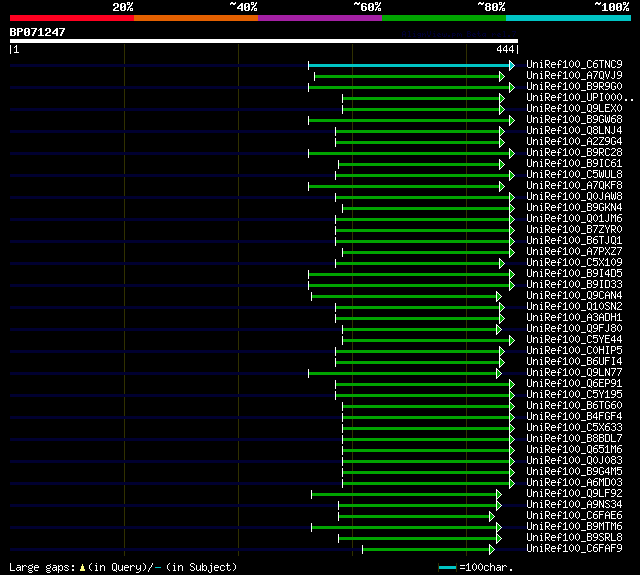The image size is (640, 575).
Task: Click the UniRef100_Q10SN2 label
Action: click(x=574, y=307)
